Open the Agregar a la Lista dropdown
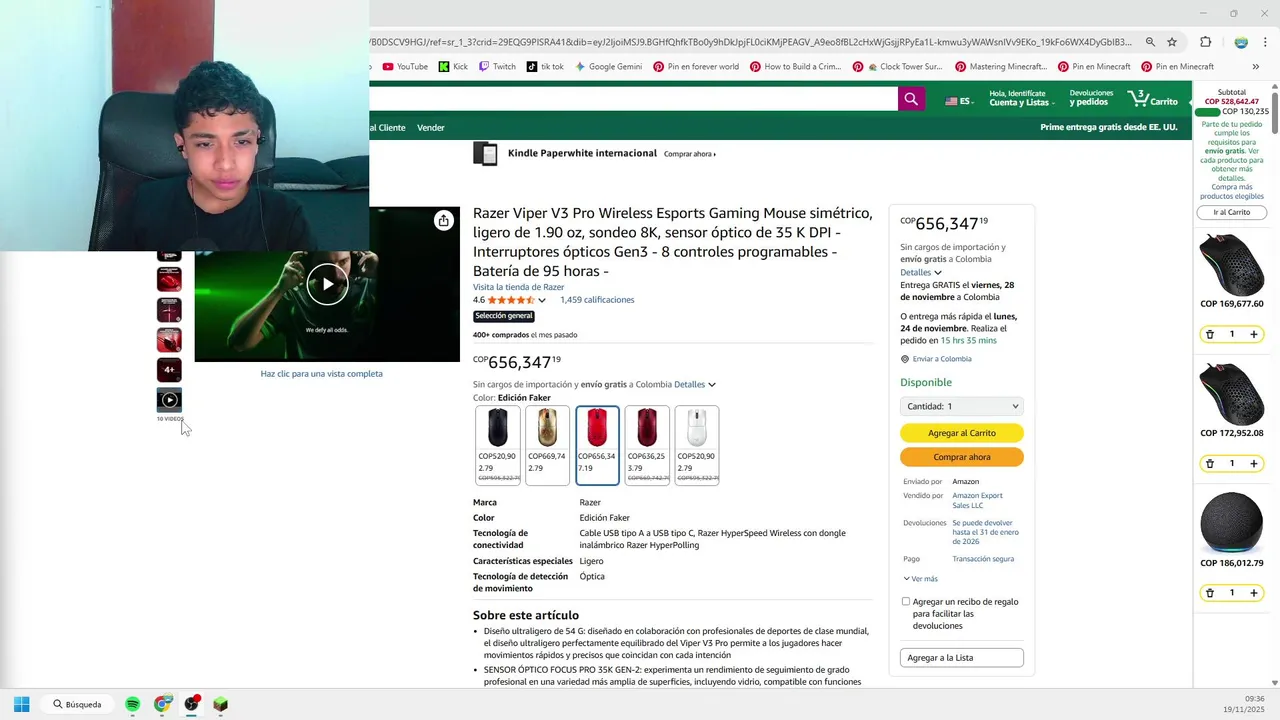Viewport: 1280px width, 720px height. [x=962, y=658]
